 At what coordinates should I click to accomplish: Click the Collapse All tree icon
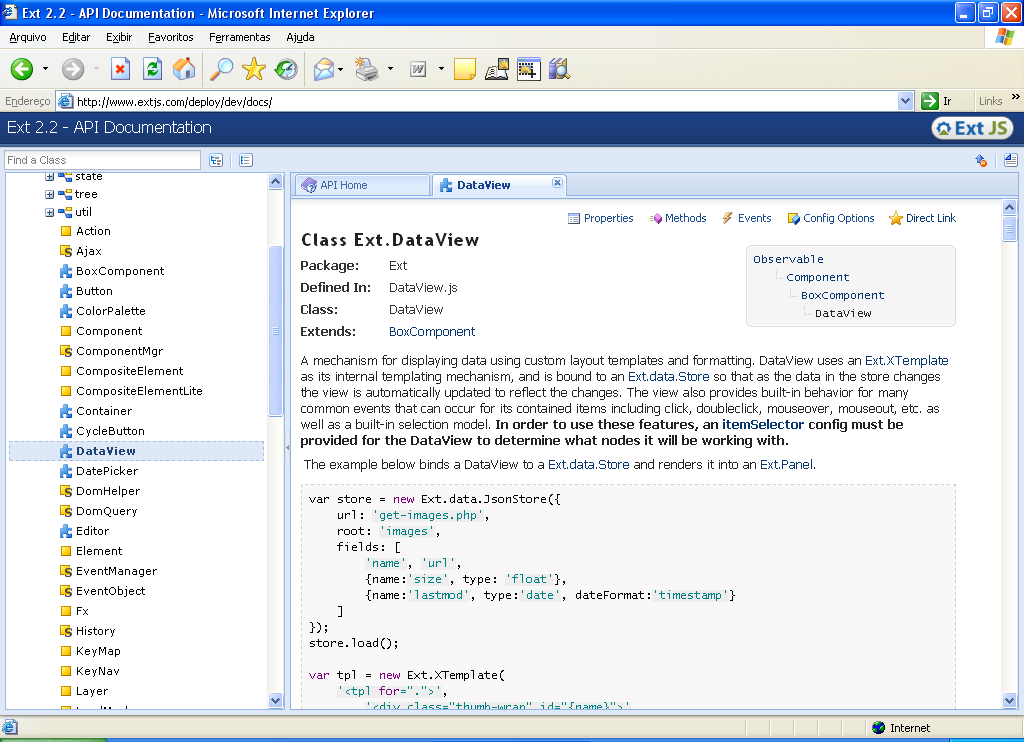click(x=246, y=160)
